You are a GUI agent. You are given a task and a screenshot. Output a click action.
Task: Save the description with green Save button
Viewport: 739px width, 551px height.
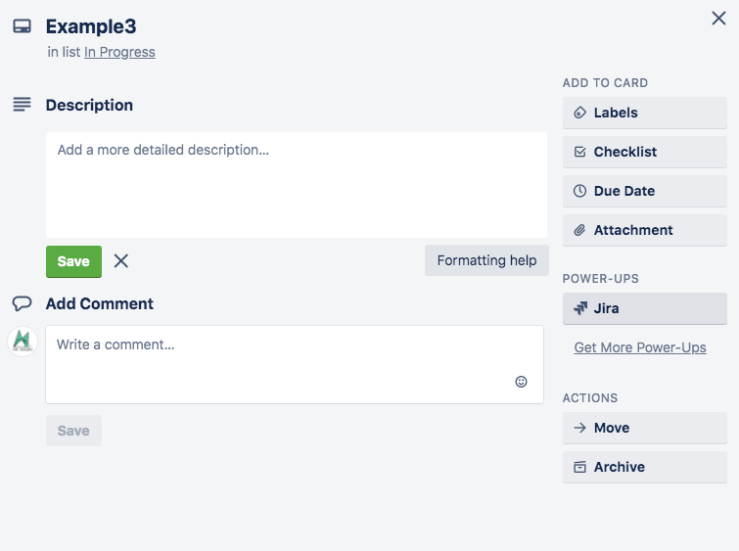[73, 261]
